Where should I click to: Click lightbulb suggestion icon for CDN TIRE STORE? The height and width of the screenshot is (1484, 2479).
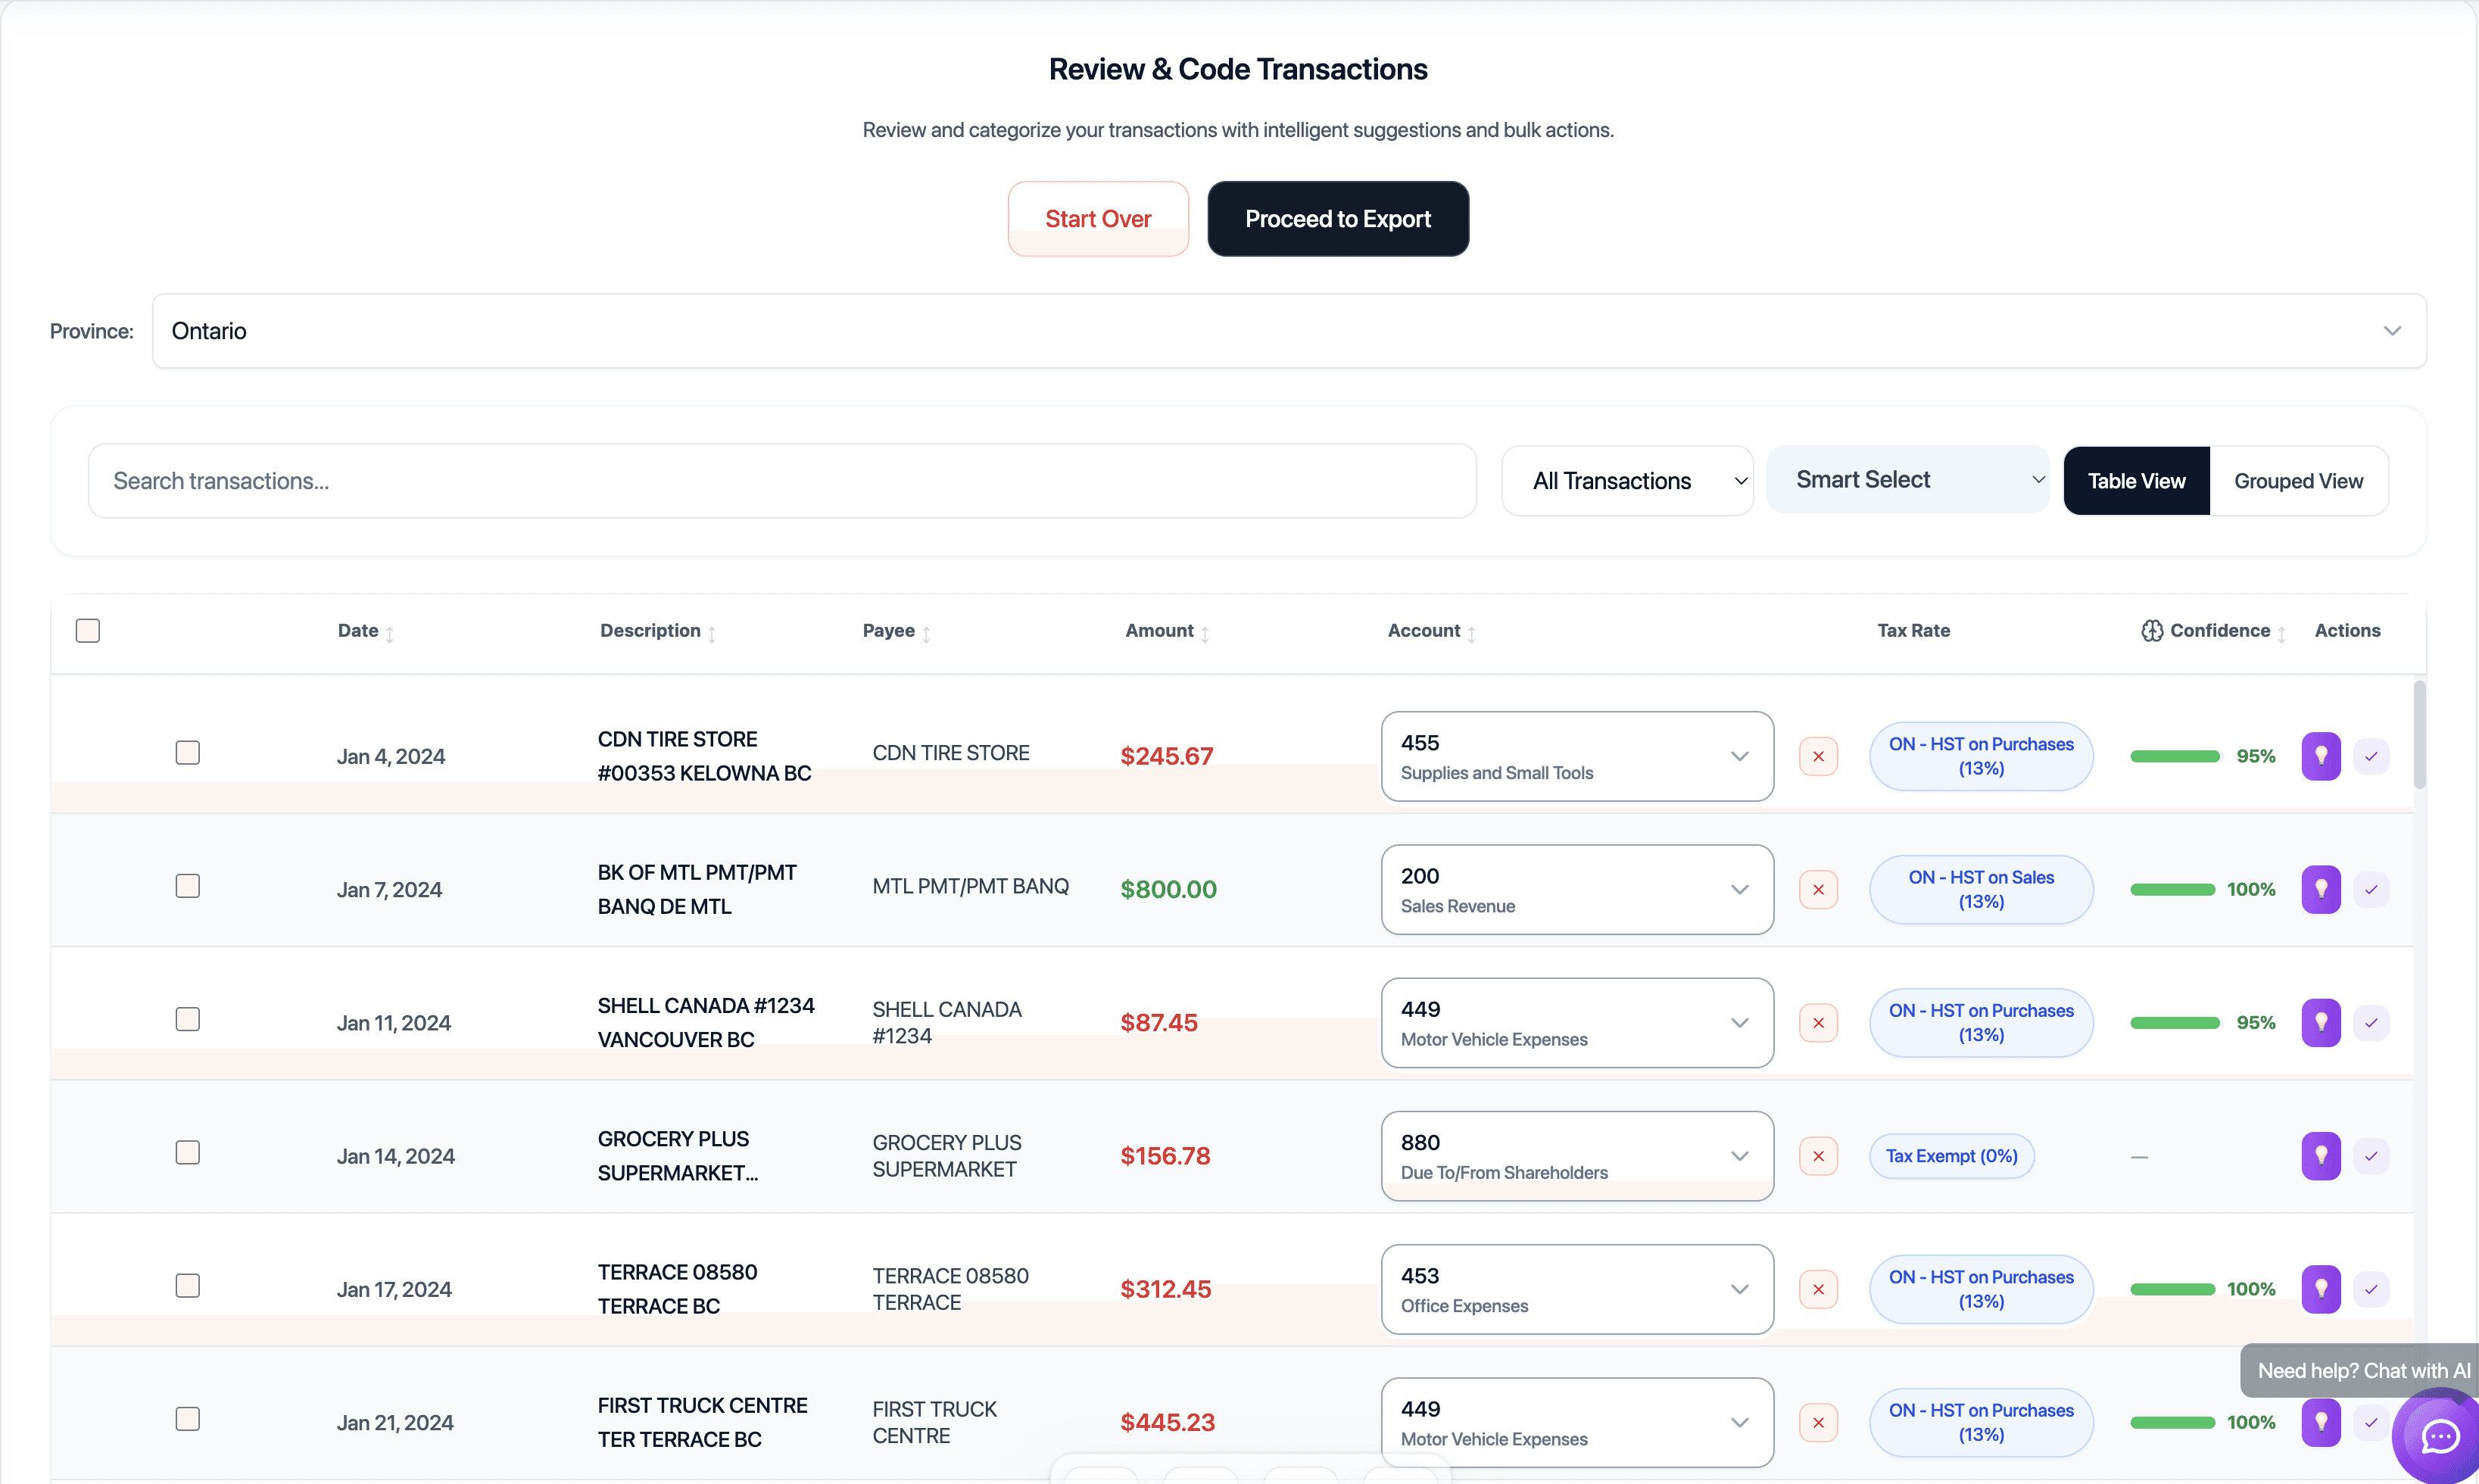coord(2320,756)
